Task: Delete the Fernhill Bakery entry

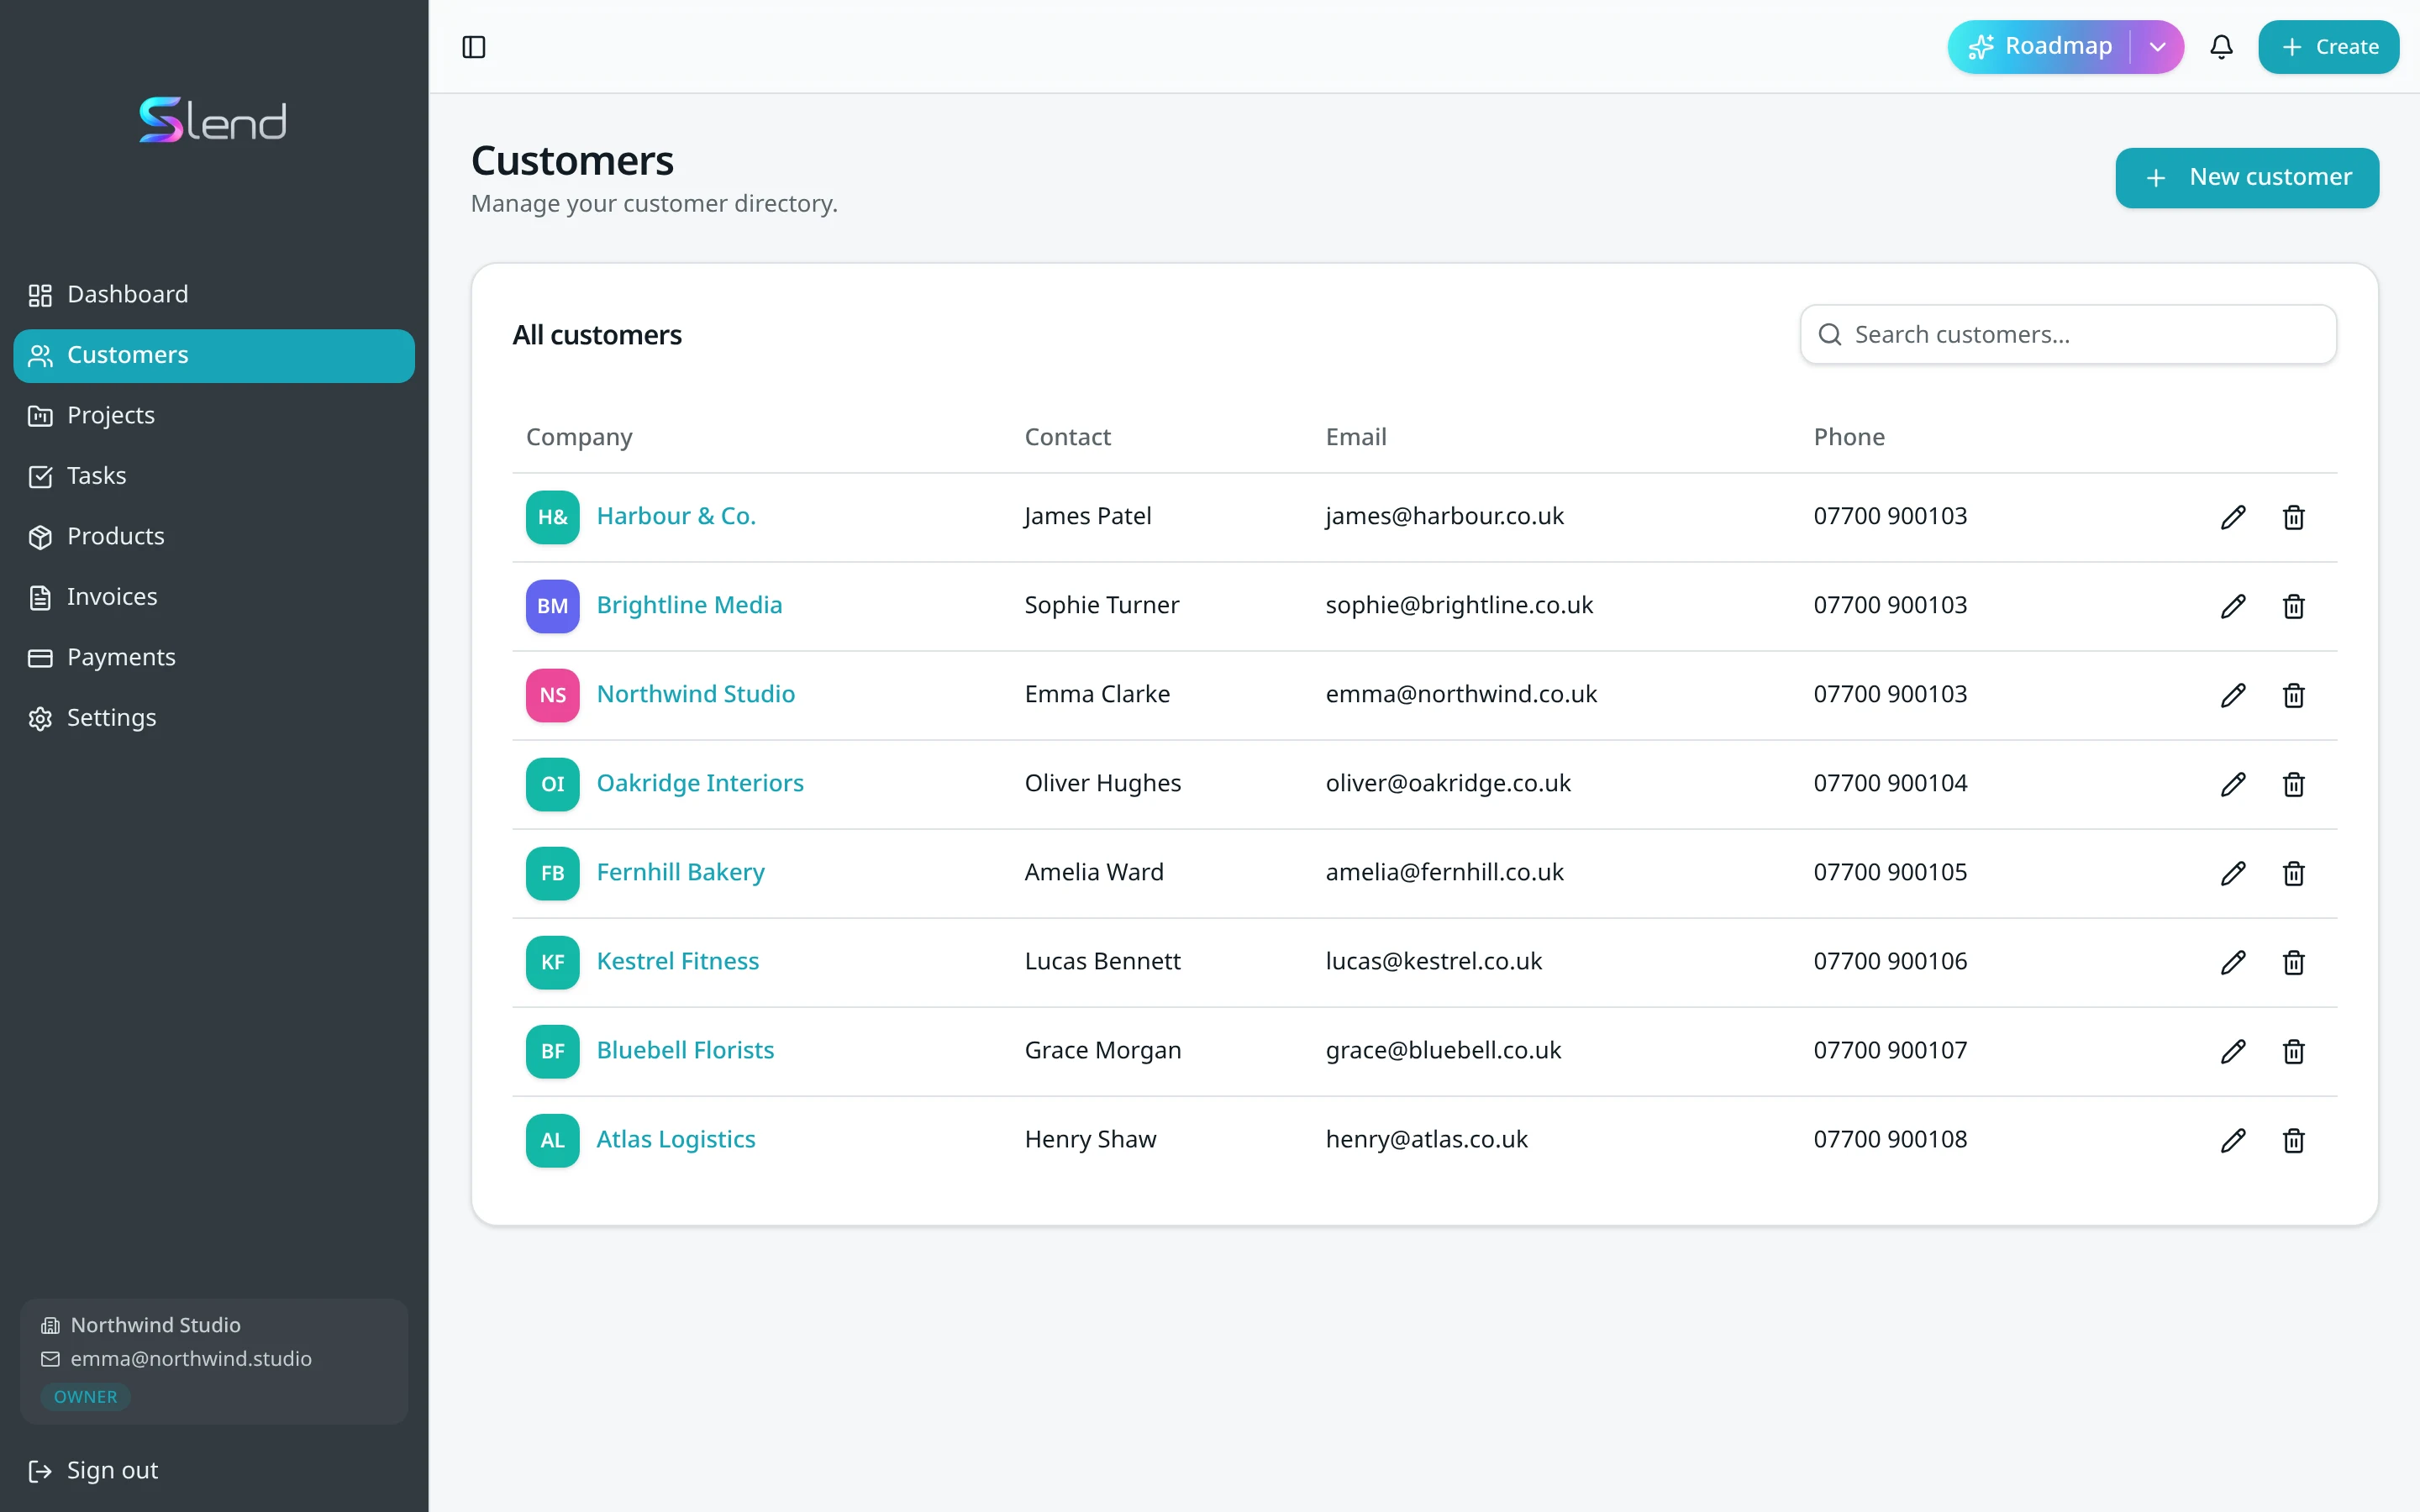Action: (2294, 873)
